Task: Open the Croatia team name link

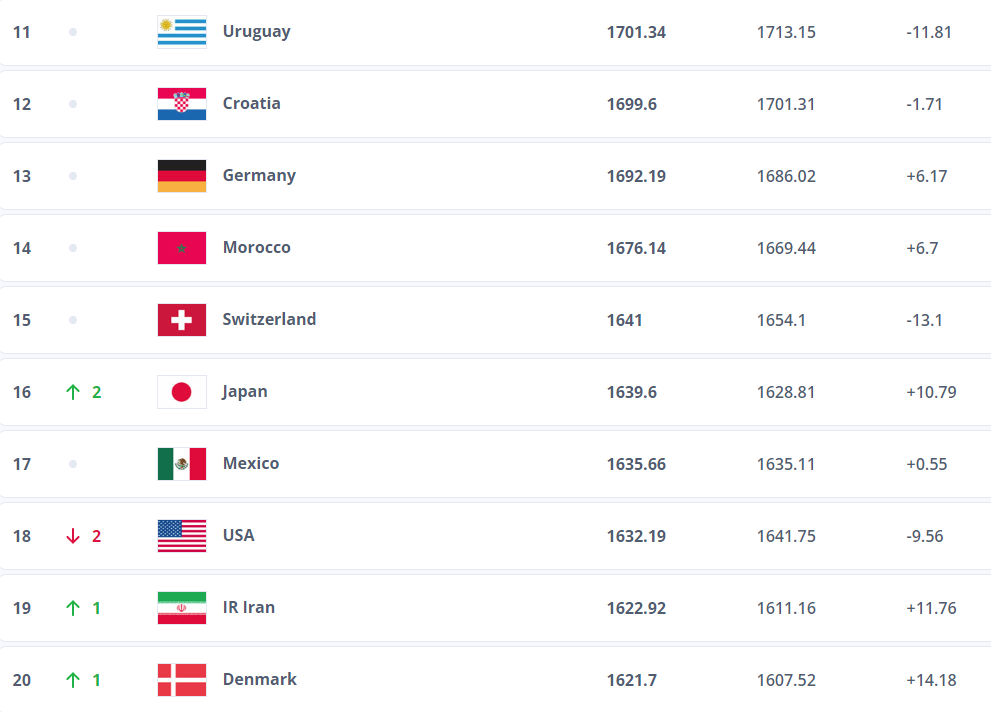Action: [251, 103]
